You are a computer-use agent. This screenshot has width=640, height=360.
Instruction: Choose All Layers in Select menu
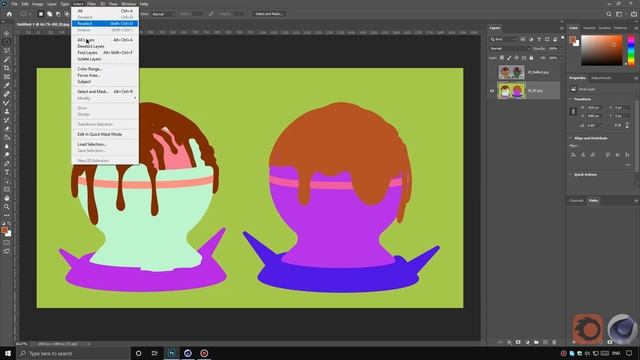click(105, 40)
